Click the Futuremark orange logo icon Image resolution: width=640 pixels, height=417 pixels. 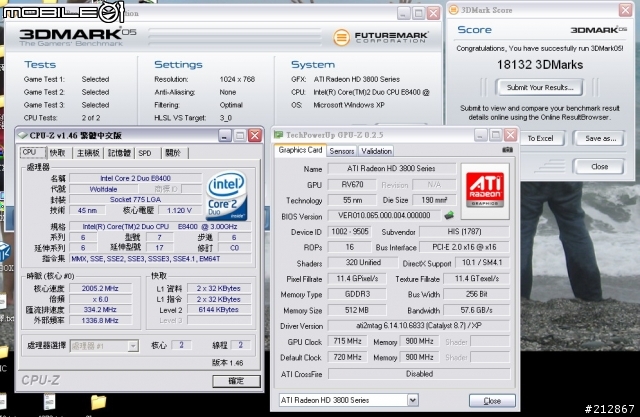[341, 38]
